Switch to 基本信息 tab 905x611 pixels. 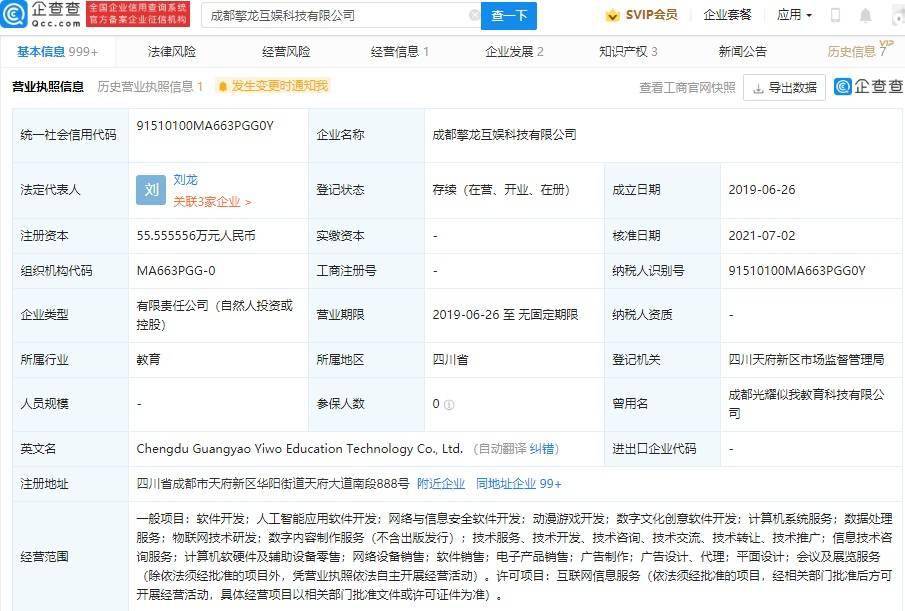click(x=57, y=52)
